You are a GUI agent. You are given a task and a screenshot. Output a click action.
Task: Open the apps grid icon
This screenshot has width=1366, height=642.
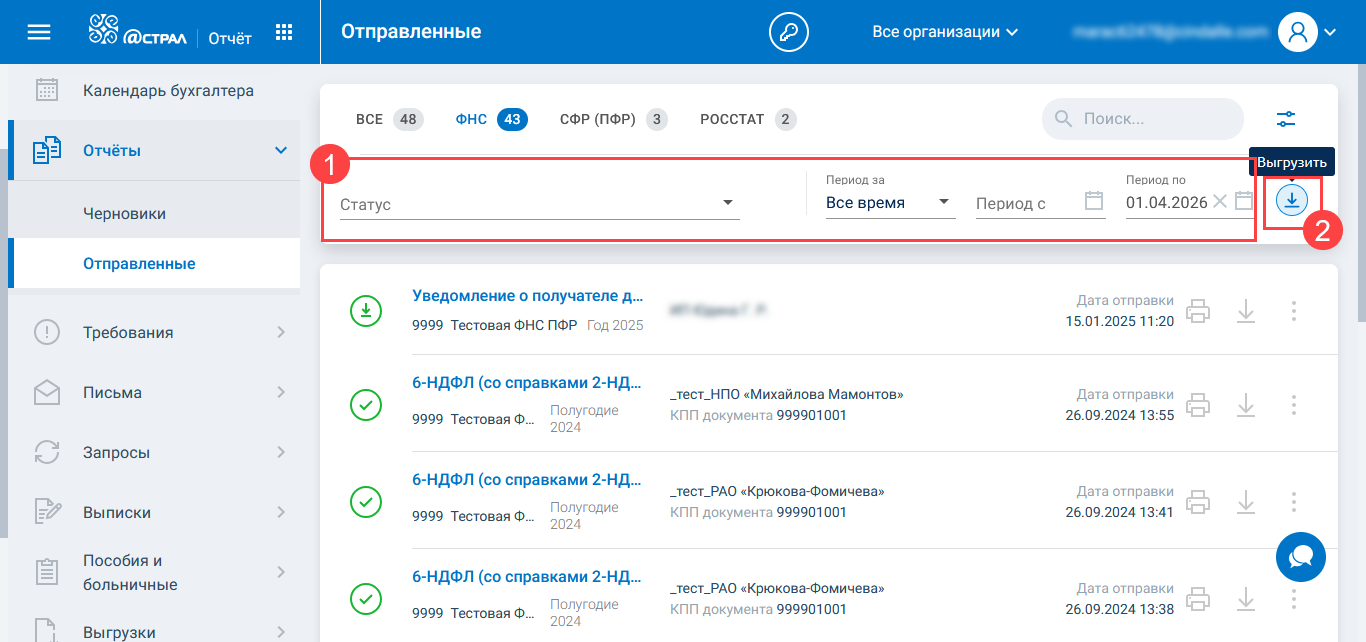pos(284,32)
